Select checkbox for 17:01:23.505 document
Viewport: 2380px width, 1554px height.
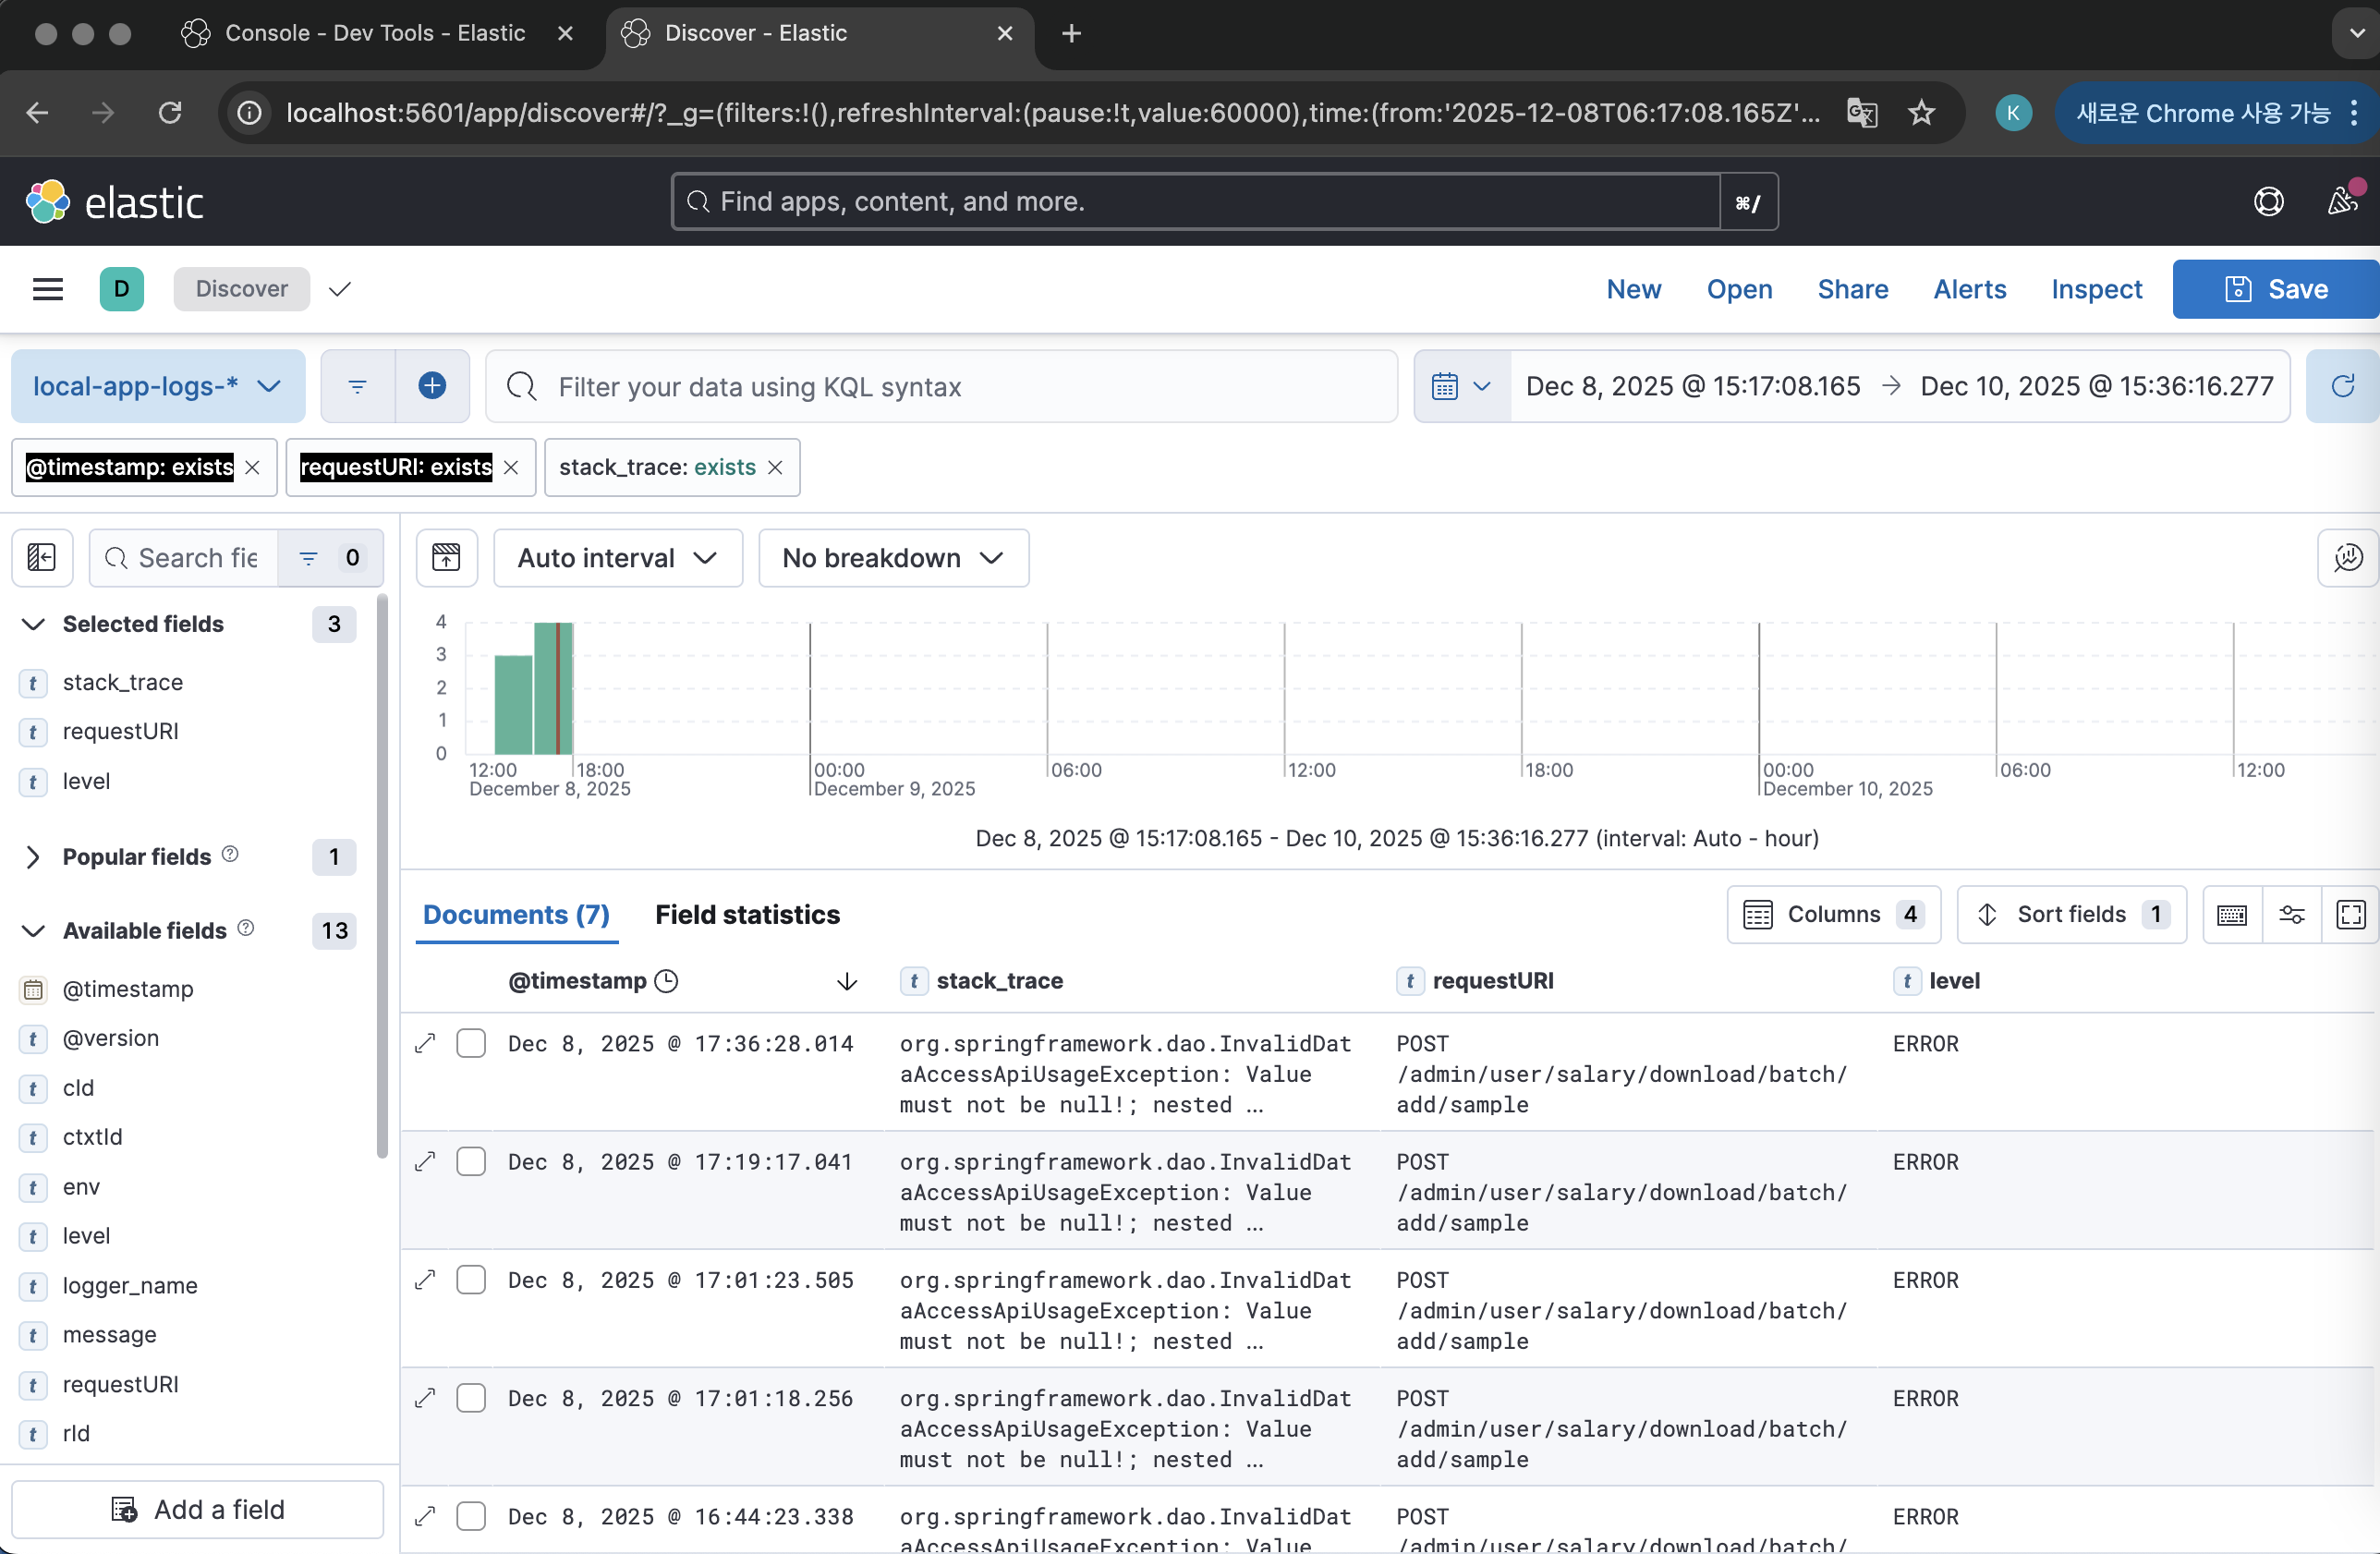[x=471, y=1280]
